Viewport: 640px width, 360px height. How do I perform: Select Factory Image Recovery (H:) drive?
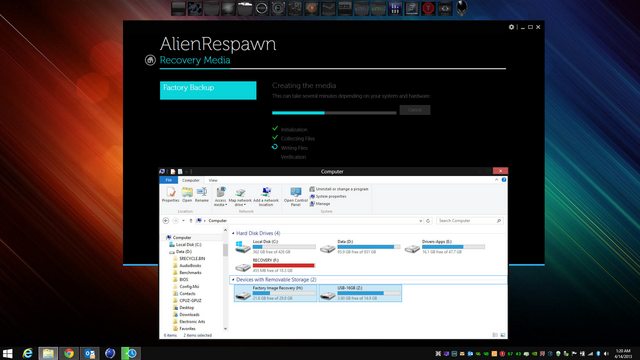pyautogui.click(x=276, y=293)
